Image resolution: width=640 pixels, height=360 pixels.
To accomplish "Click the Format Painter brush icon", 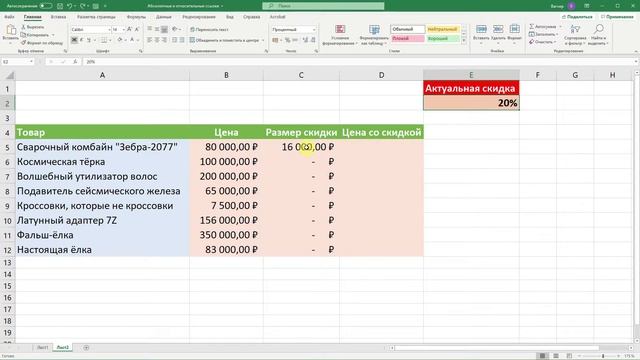I will [x=24, y=42].
